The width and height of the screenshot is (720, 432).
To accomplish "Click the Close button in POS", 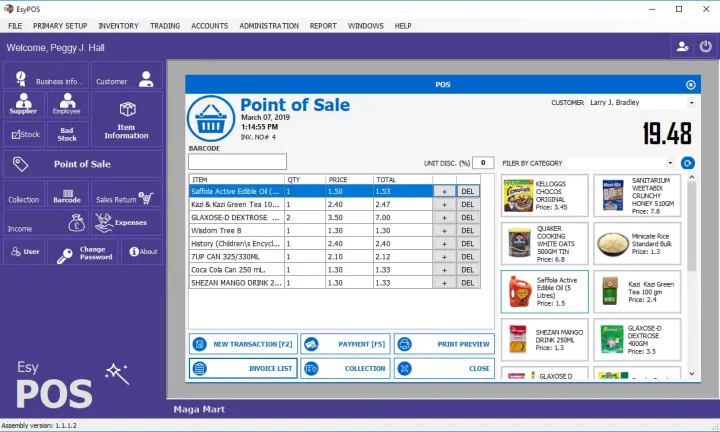I will pyautogui.click(x=444, y=368).
